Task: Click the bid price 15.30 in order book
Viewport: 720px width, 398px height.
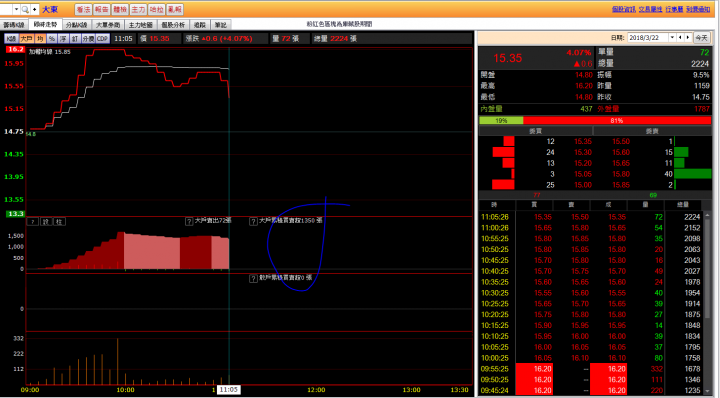Action: click(583, 152)
